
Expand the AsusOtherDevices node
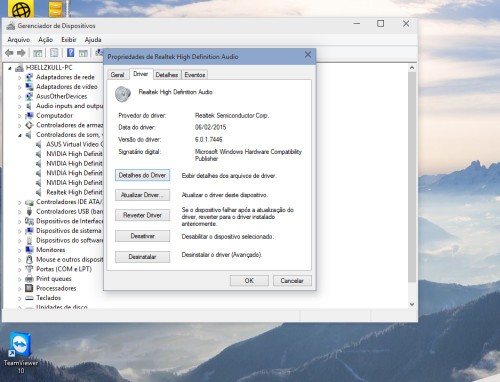coord(20,97)
